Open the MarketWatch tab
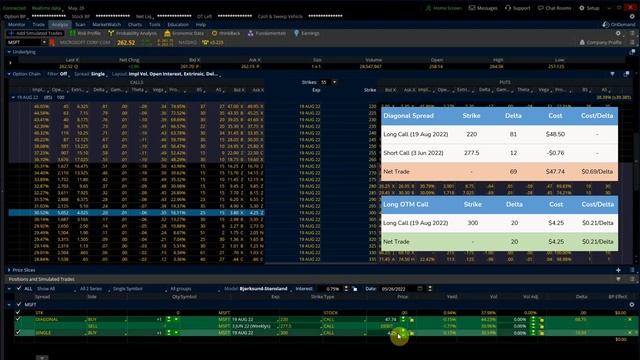 107,24
